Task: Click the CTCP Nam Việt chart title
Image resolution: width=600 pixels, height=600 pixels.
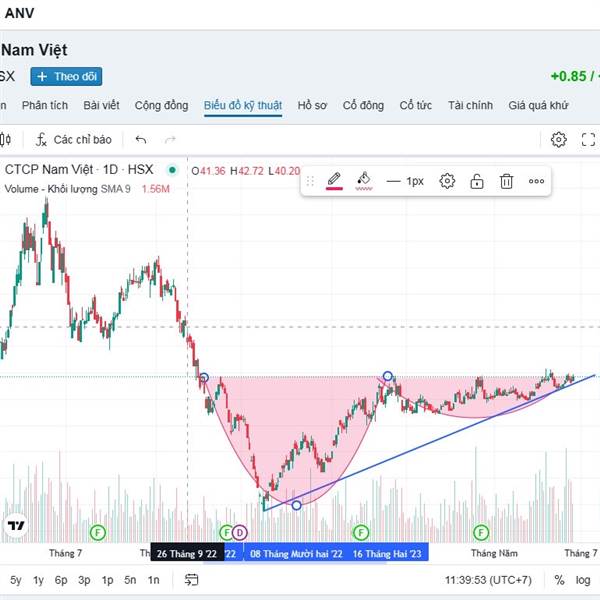Action: coord(79,170)
